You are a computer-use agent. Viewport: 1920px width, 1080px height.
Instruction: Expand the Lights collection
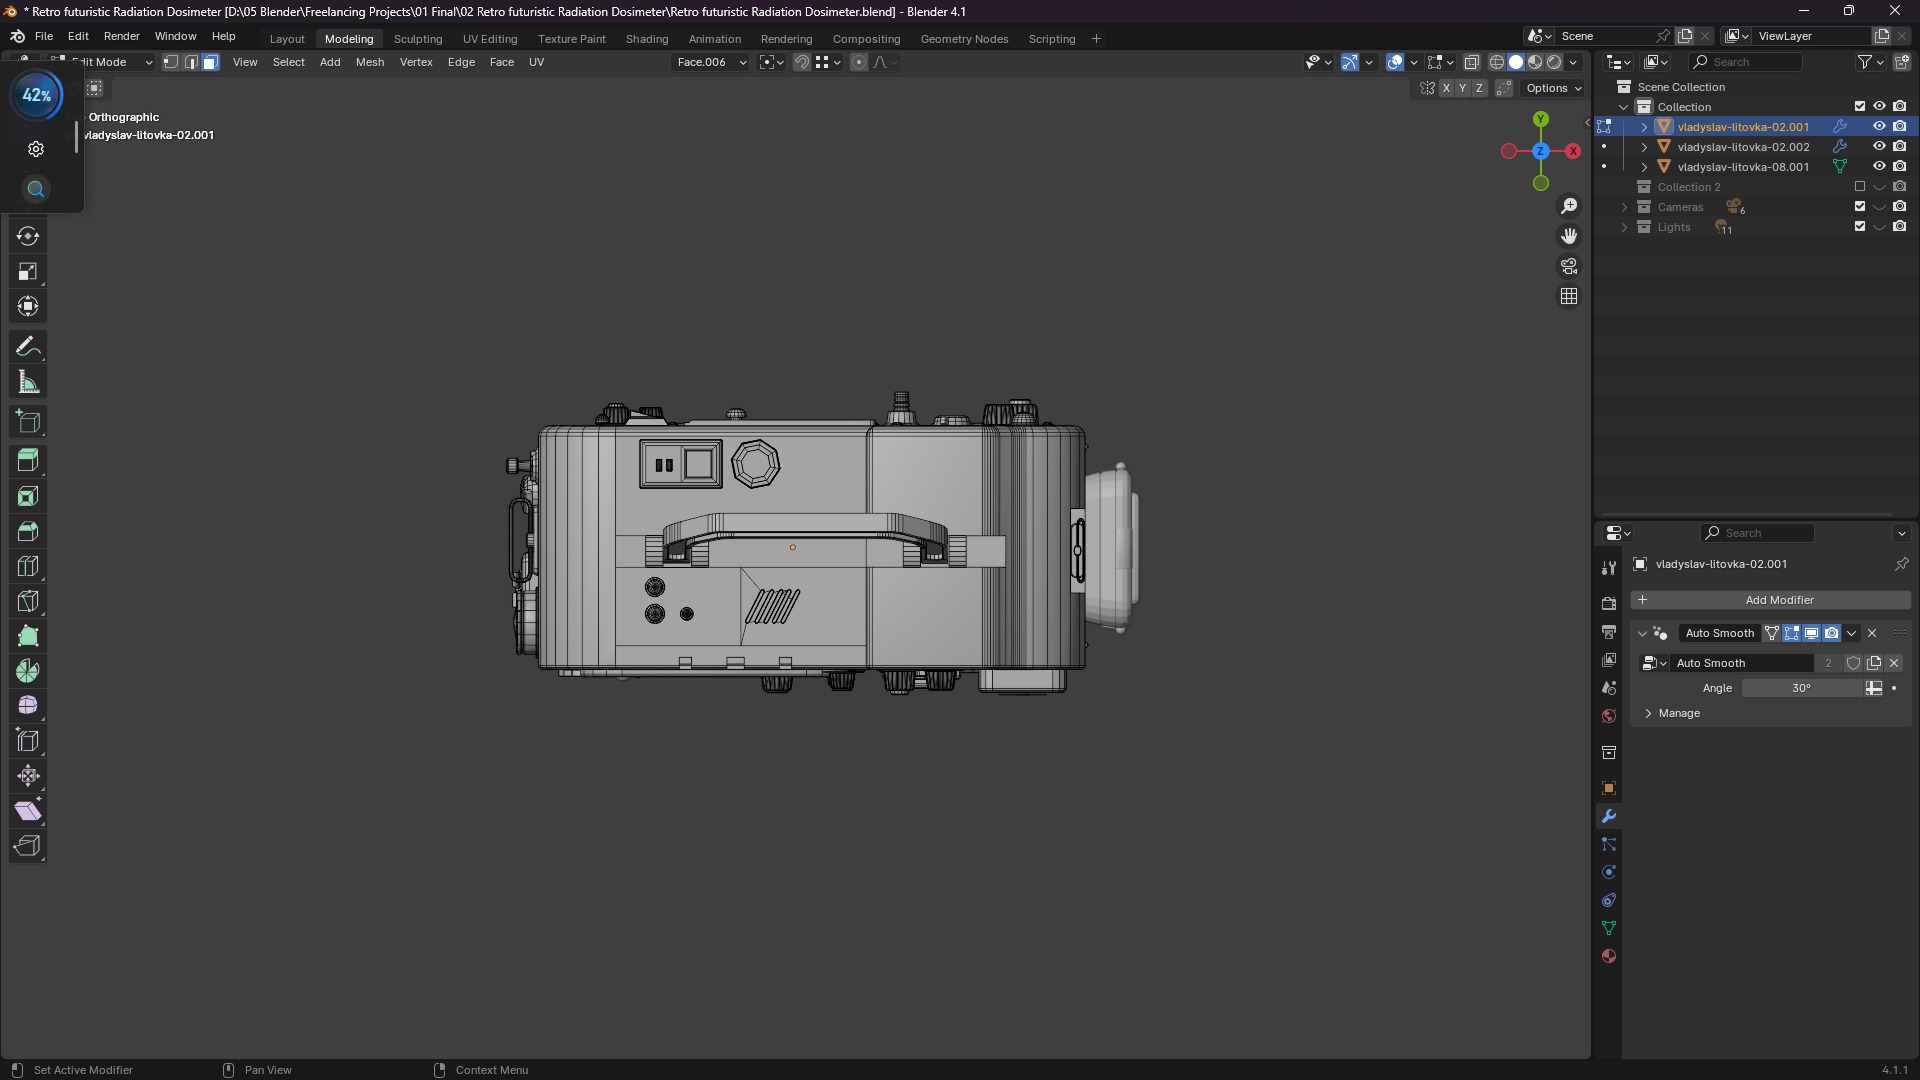pos(1624,227)
